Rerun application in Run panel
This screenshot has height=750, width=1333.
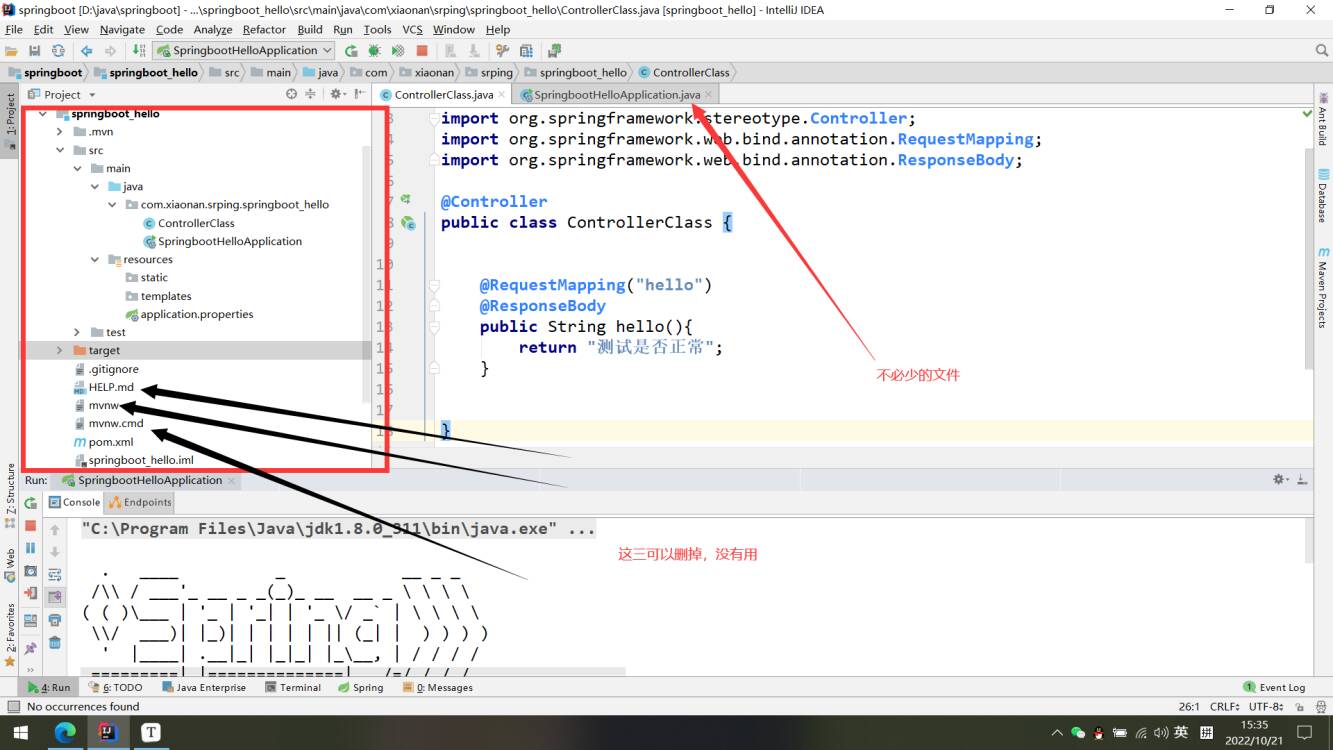click(x=31, y=503)
